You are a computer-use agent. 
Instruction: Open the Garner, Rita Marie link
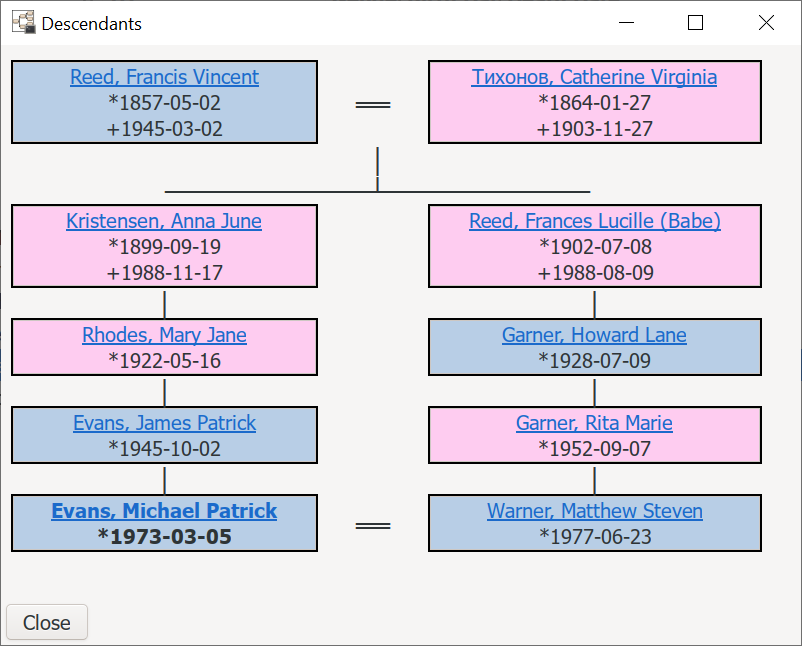[x=594, y=424]
